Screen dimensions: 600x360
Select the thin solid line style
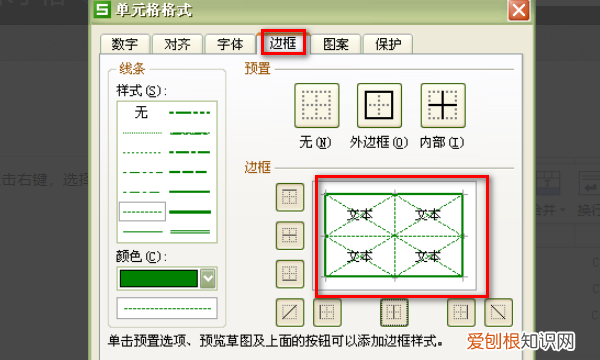click(142, 231)
